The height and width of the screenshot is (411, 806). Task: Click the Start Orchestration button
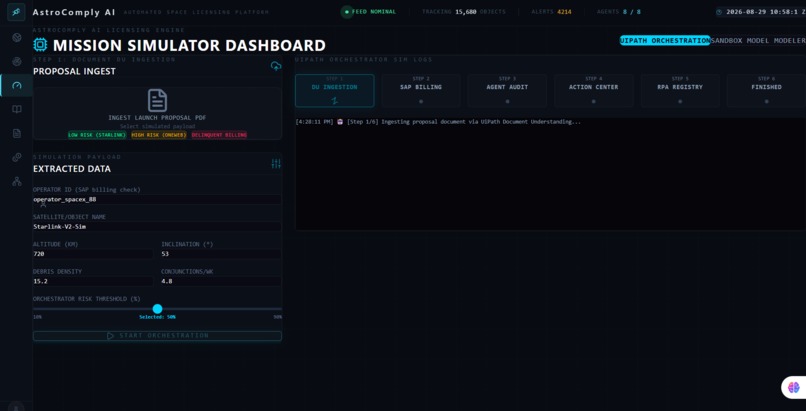(157, 336)
